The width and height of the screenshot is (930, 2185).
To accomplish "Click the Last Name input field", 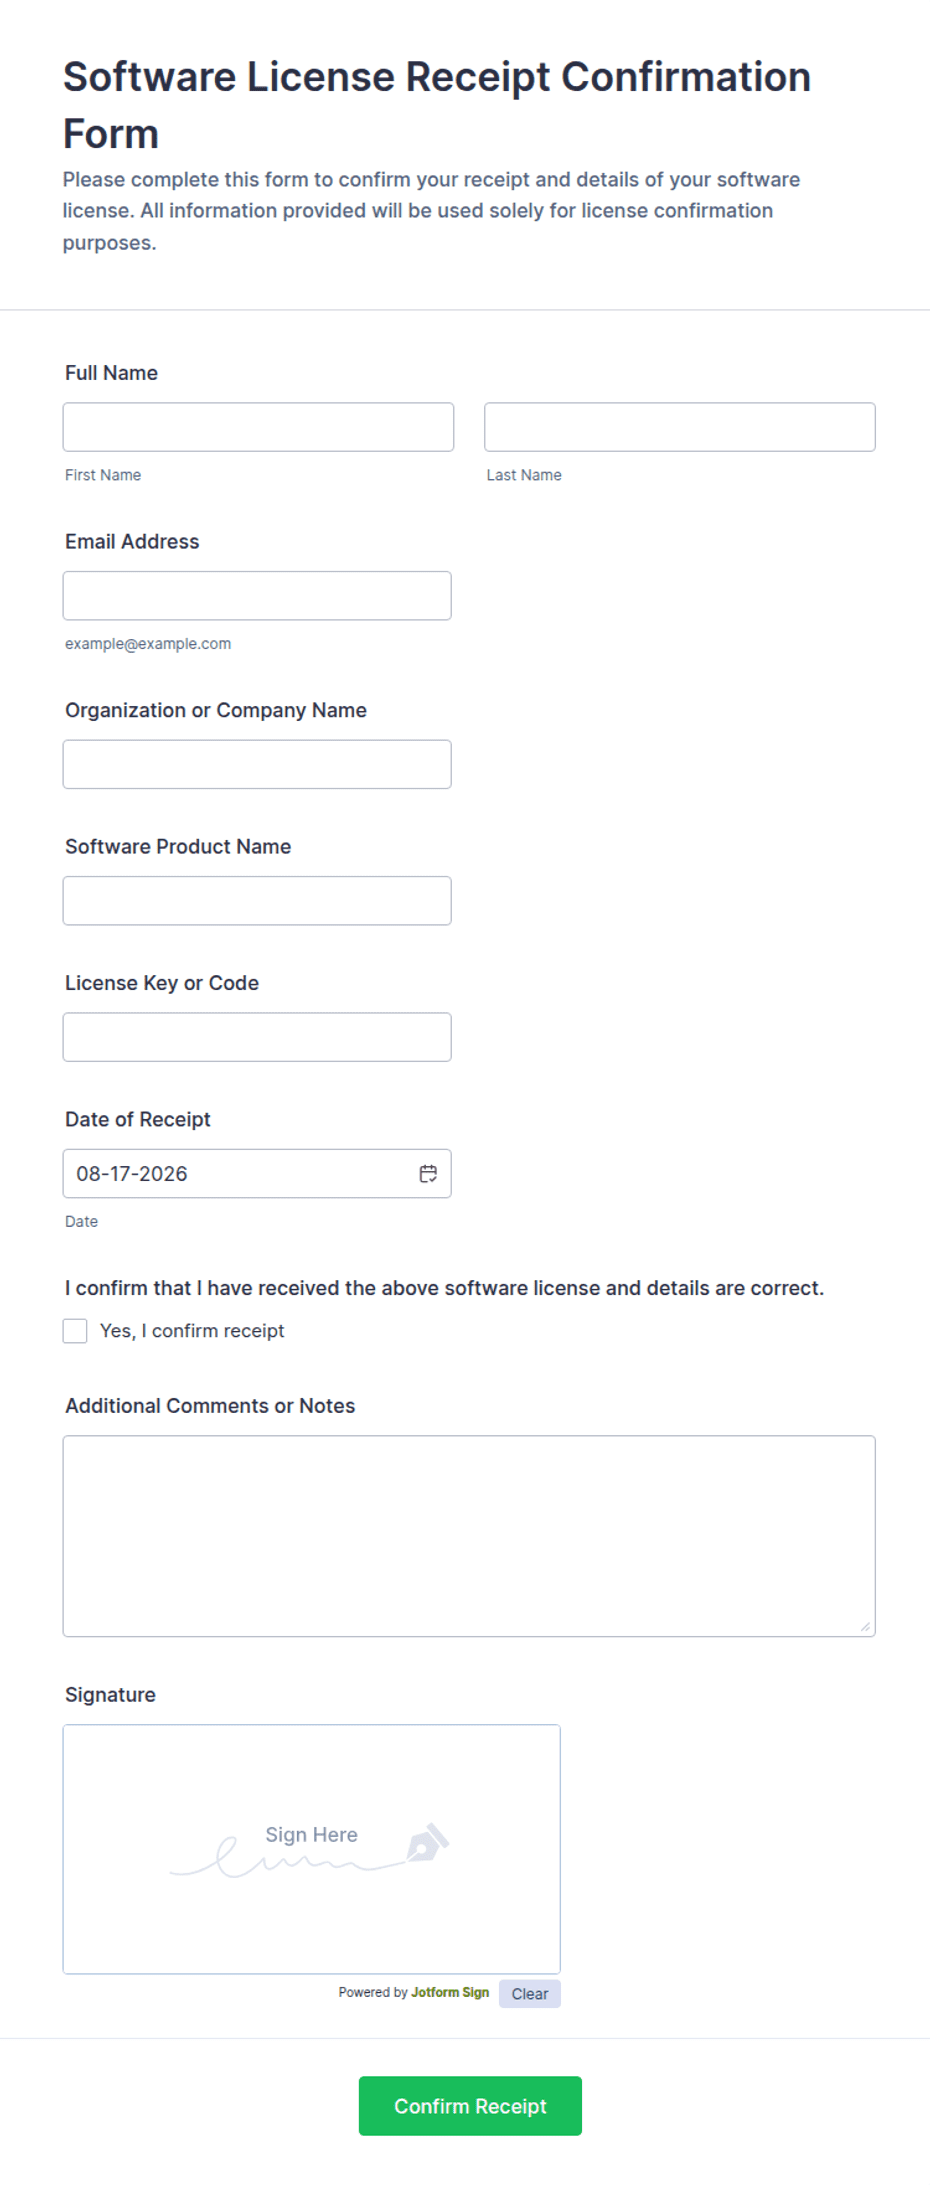I will click(680, 427).
